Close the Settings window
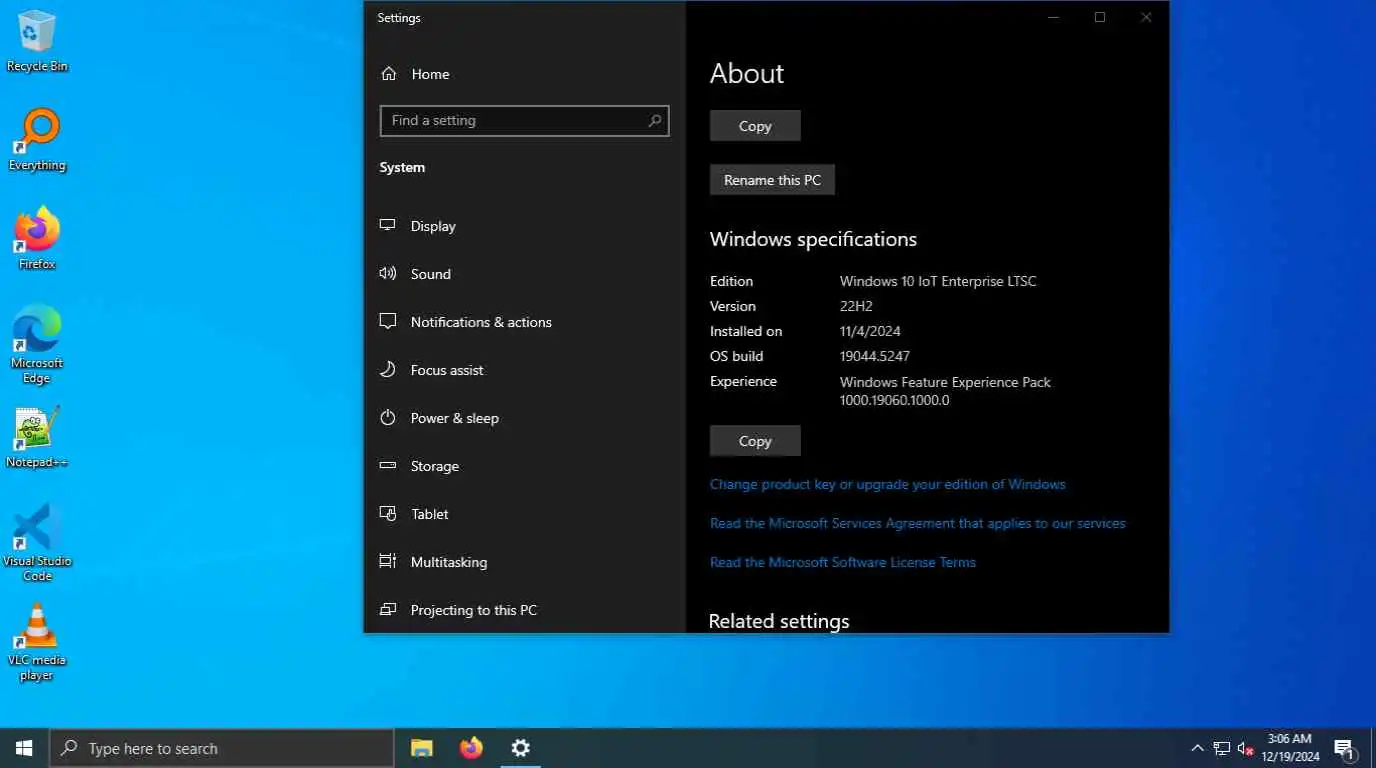Image resolution: width=1376 pixels, height=768 pixels. tap(1146, 17)
